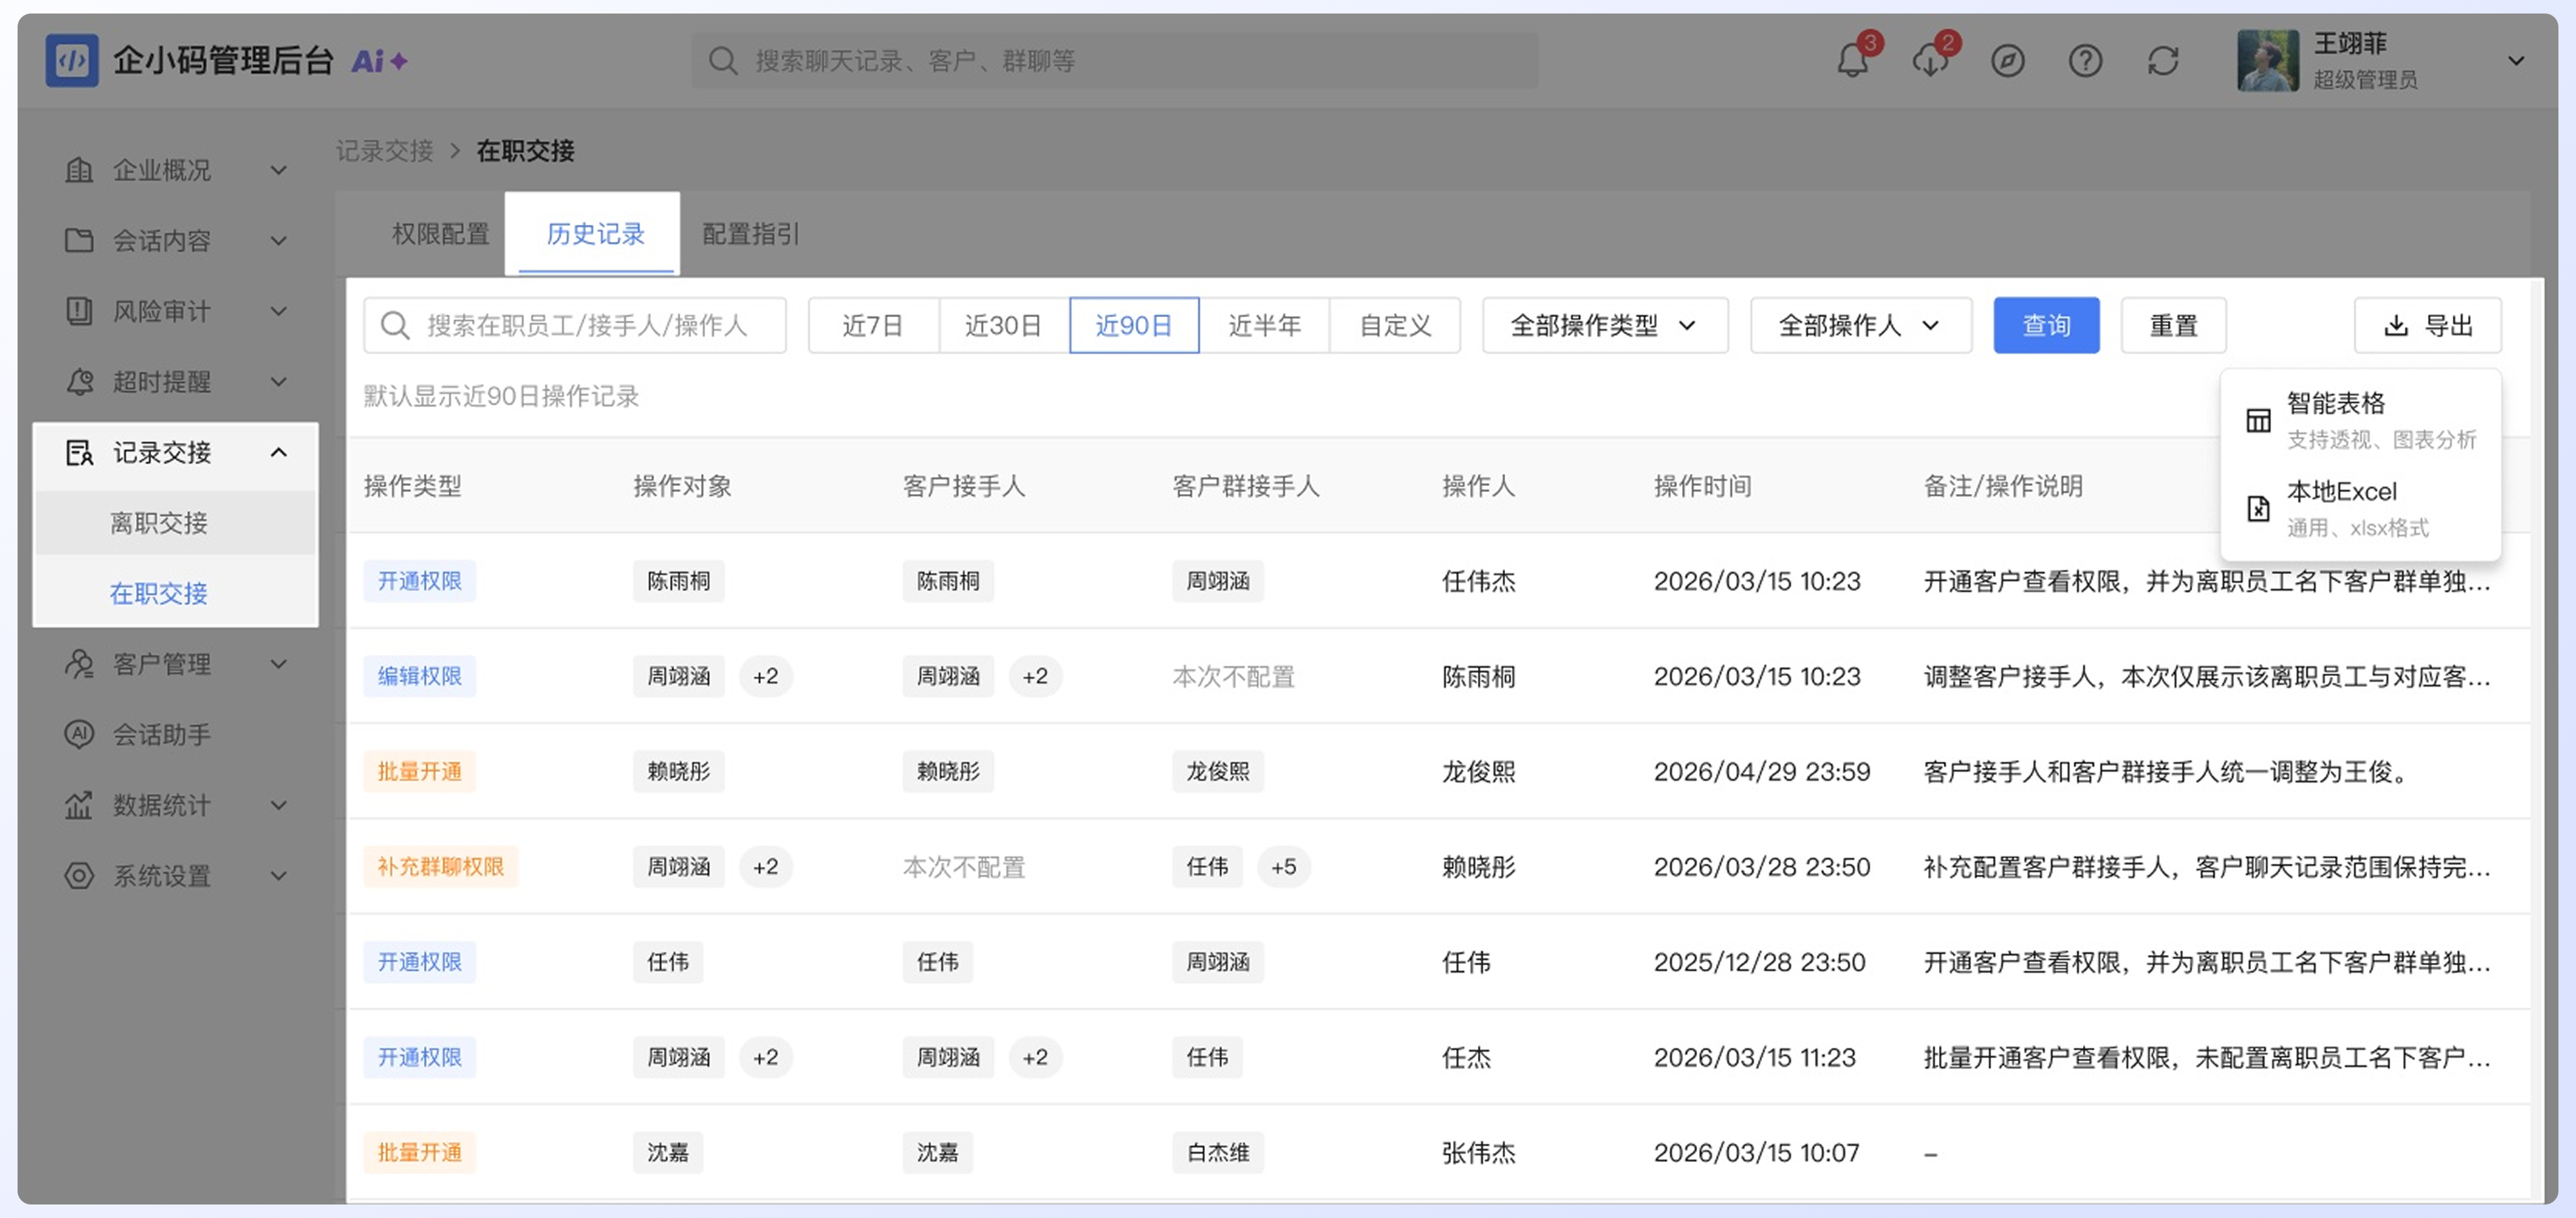Click the 风险审计 sidebar icon
This screenshot has width=2576, height=1218.
79,311
